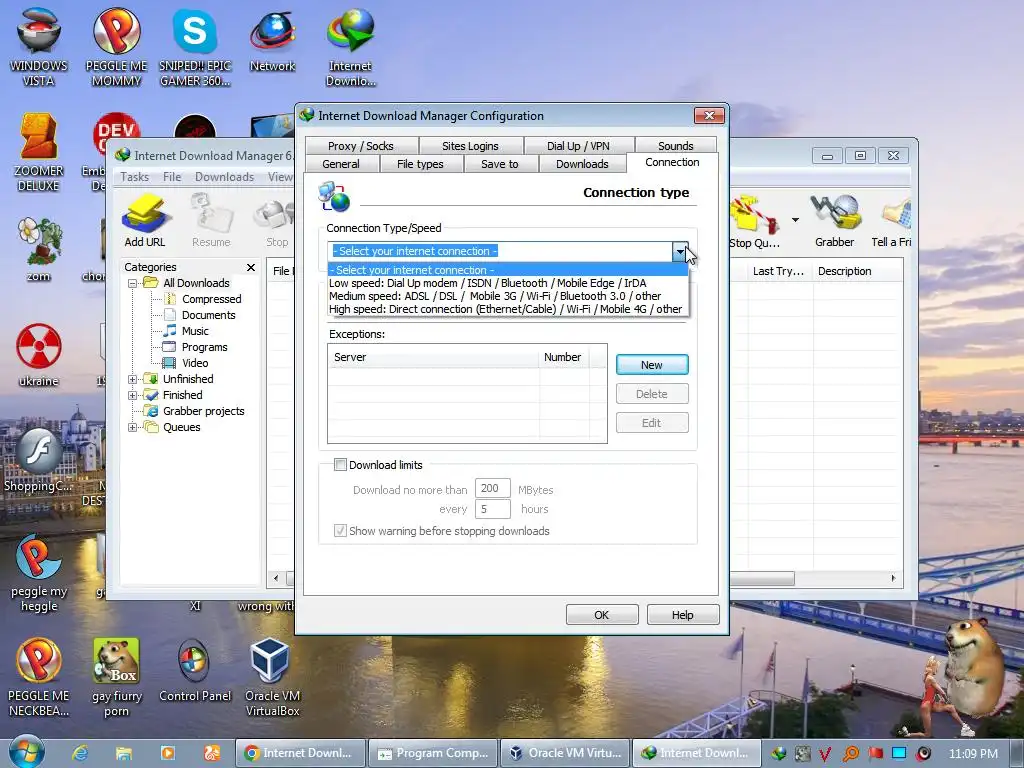Click the New exception button
The image size is (1024, 768).
point(652,364)
